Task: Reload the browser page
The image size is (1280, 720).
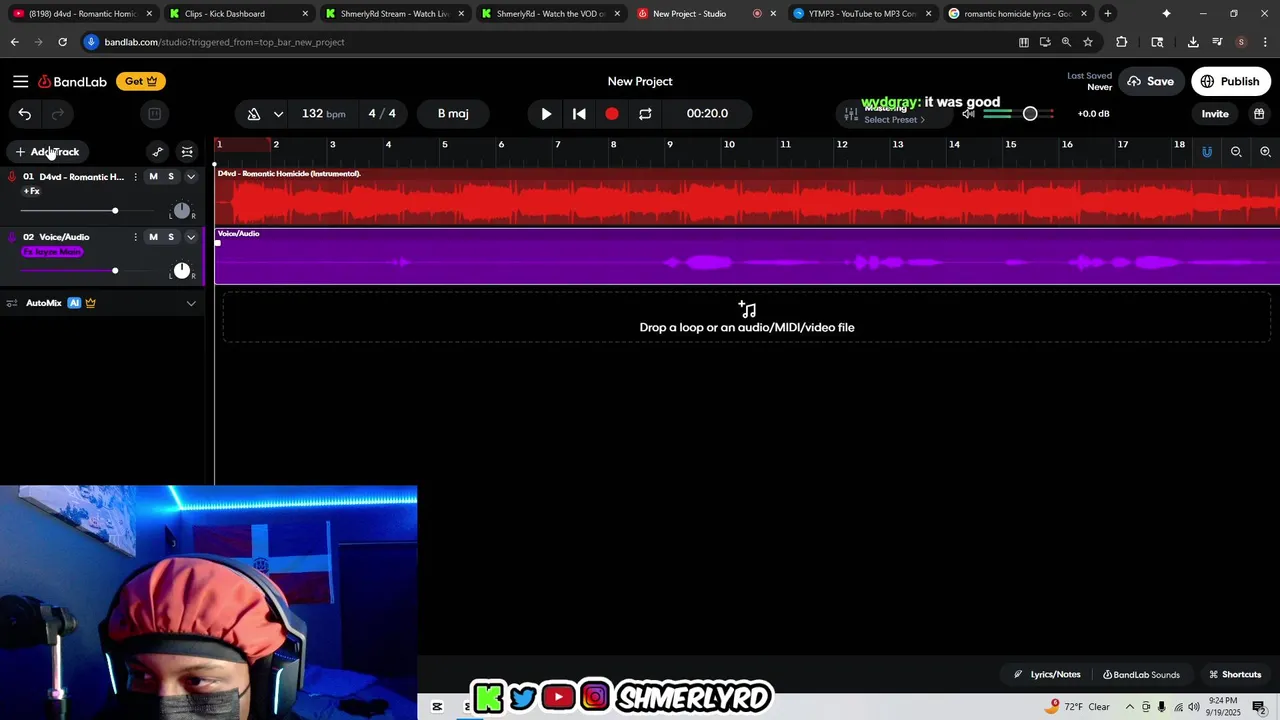Action: 62,42
